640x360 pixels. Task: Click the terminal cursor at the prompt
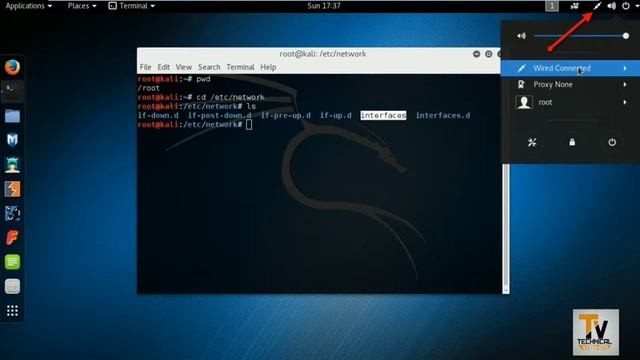click(249, 125)
